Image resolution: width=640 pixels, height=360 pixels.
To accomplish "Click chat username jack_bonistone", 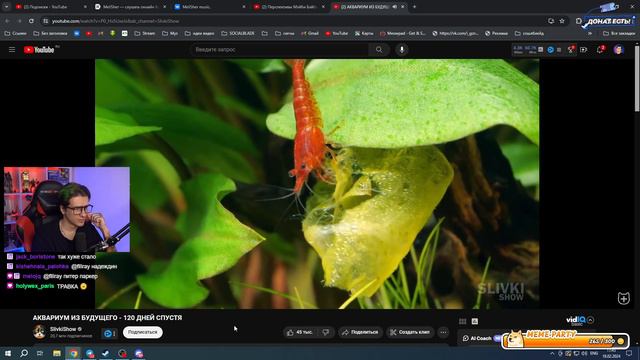I will click(x=35, y=257).
